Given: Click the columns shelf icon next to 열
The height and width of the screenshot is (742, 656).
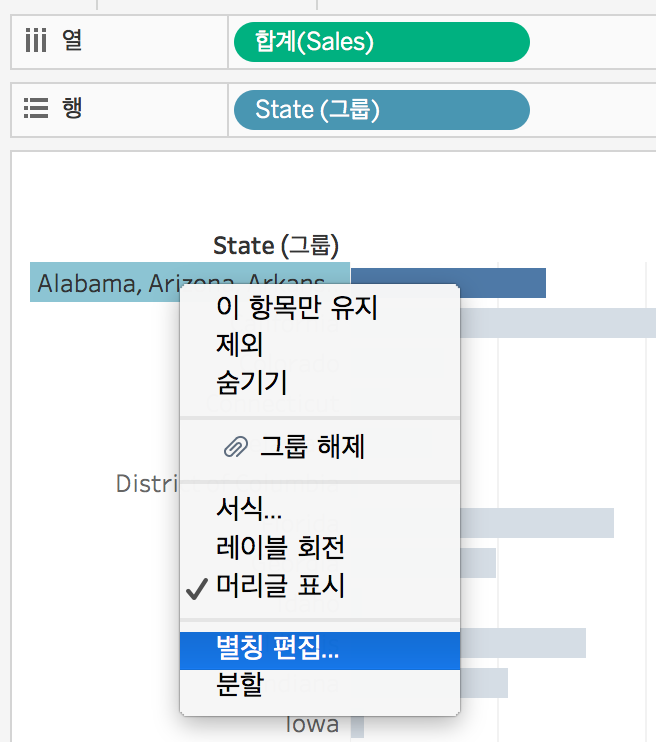Looking at the screenshot, I should pos(36,40).
